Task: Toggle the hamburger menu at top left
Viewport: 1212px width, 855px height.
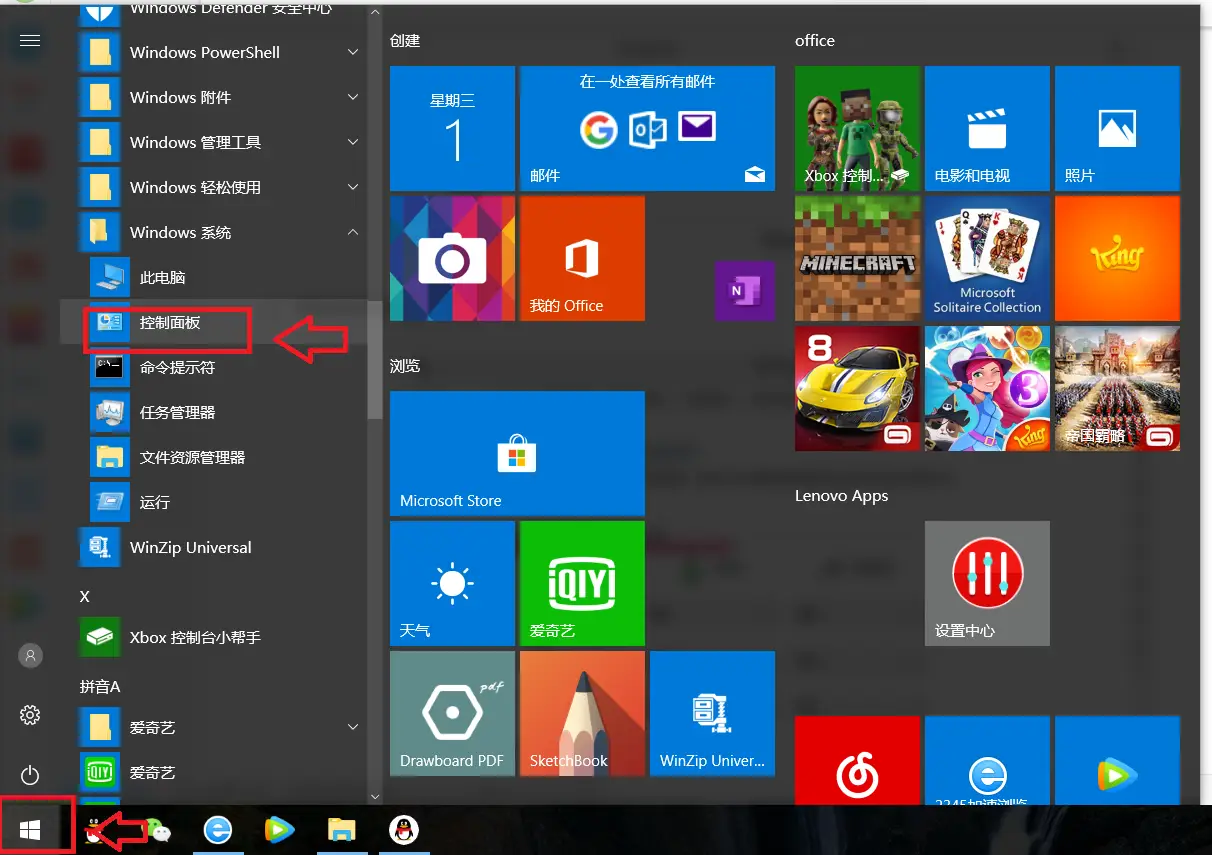Action: (30, 40)
